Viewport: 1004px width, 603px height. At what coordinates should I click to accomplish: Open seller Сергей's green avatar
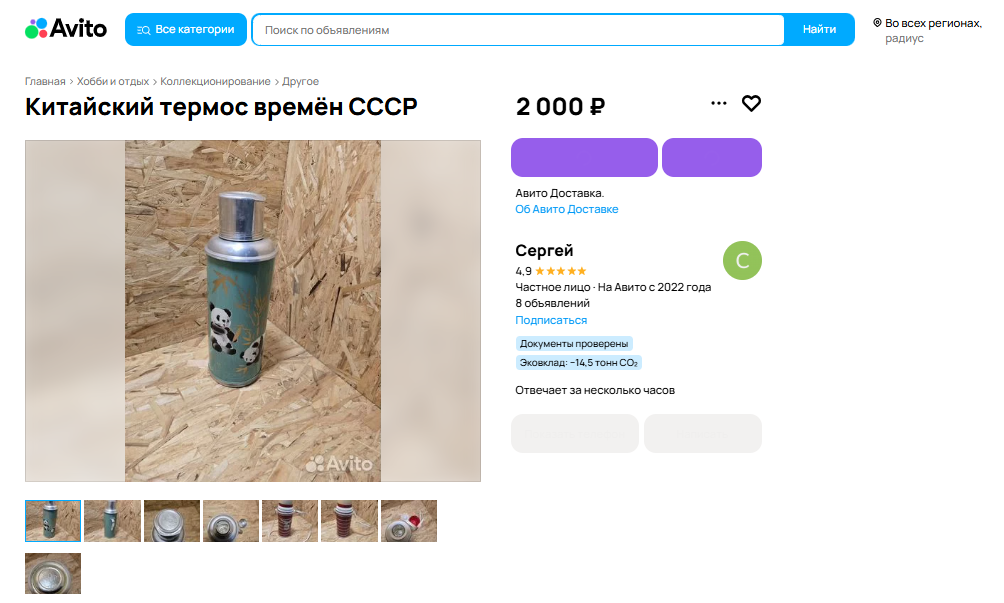pos(742,261)
